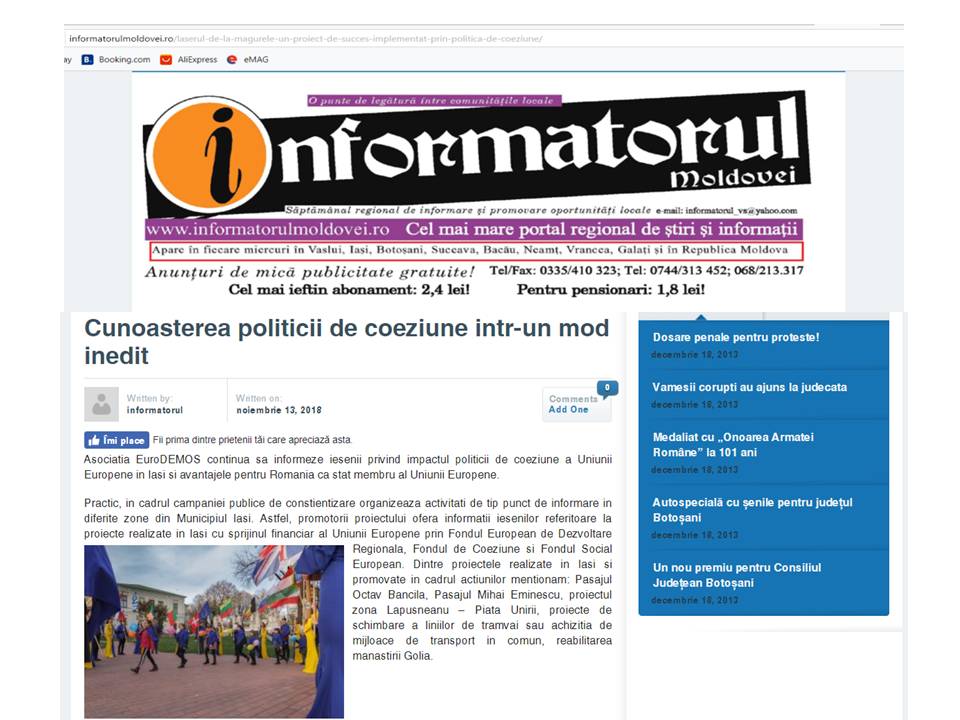Viewport: 960px width, 720px height.
Task: Click the line Apare în fiecare miercuri în Vaslui
Action: point(470,250)
